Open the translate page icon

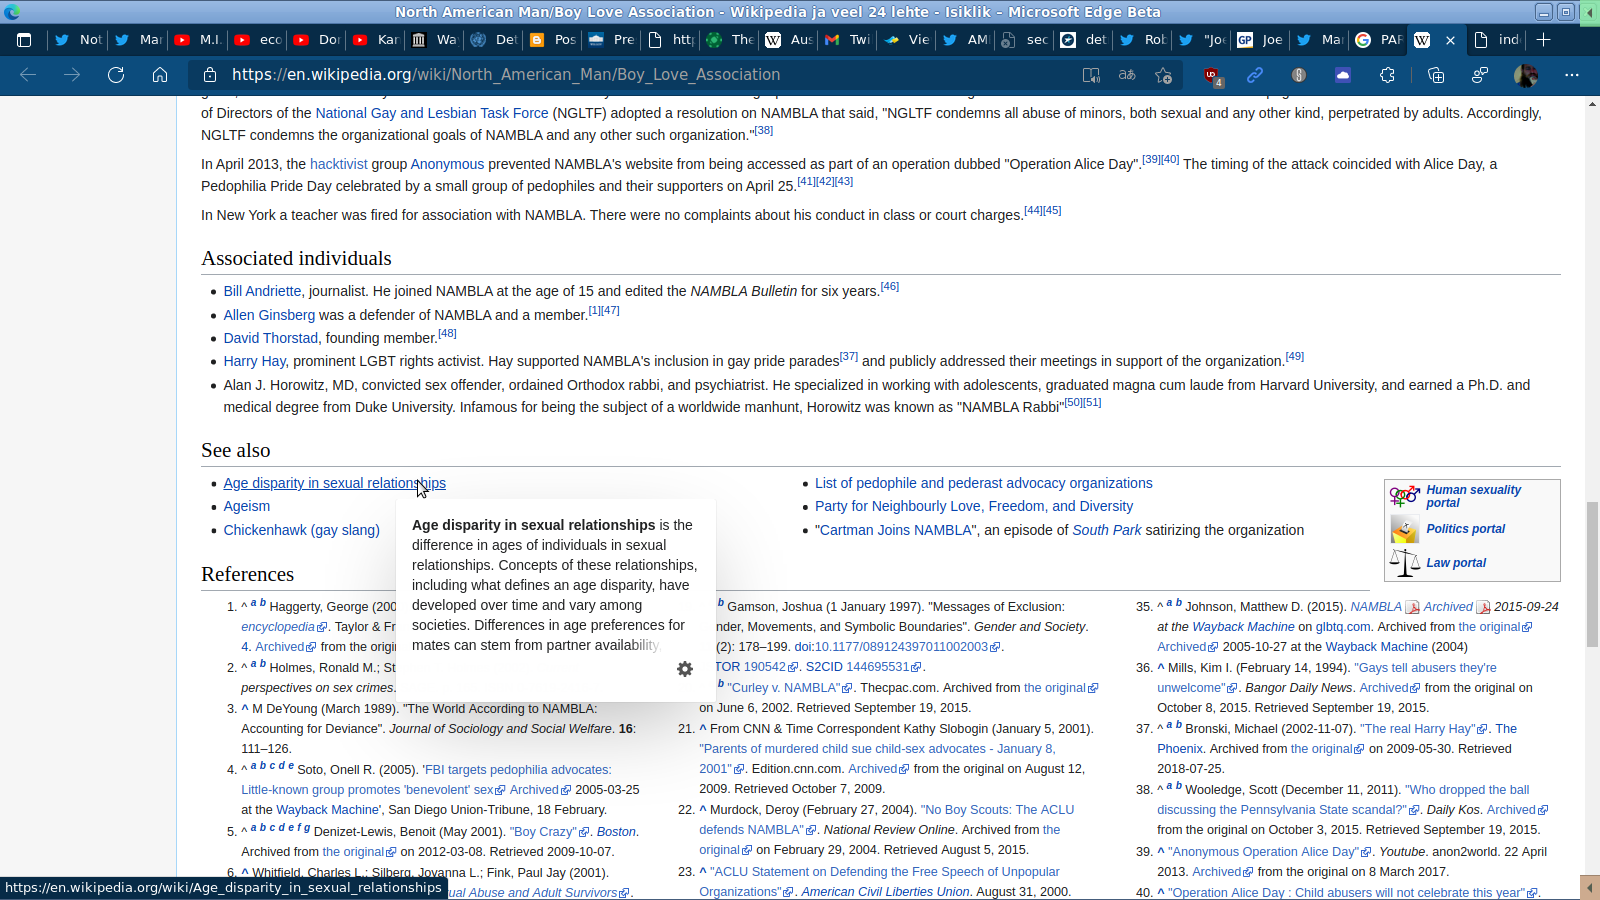tap(1127, 75)
